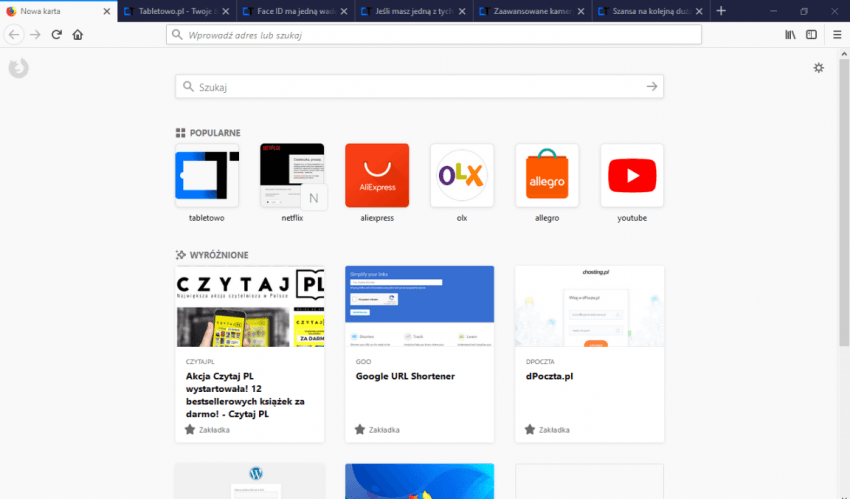Submit search with the arrow icon

652,87
